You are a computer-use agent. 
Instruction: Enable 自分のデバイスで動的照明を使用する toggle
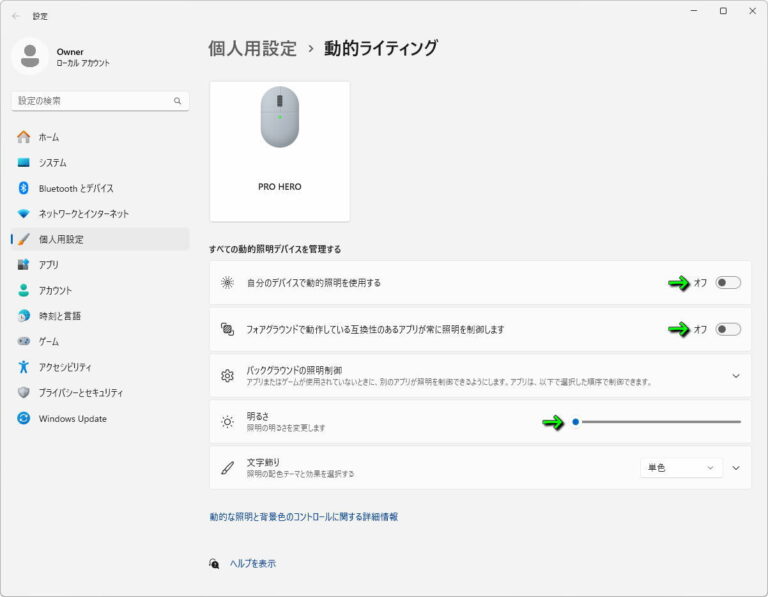pos(728,283)
